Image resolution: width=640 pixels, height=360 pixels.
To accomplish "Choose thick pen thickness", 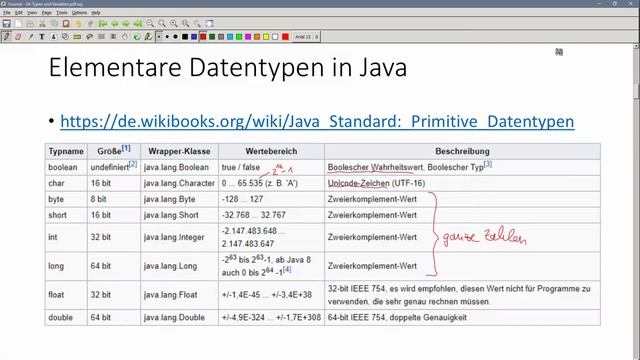I will [x=175, y=37].
